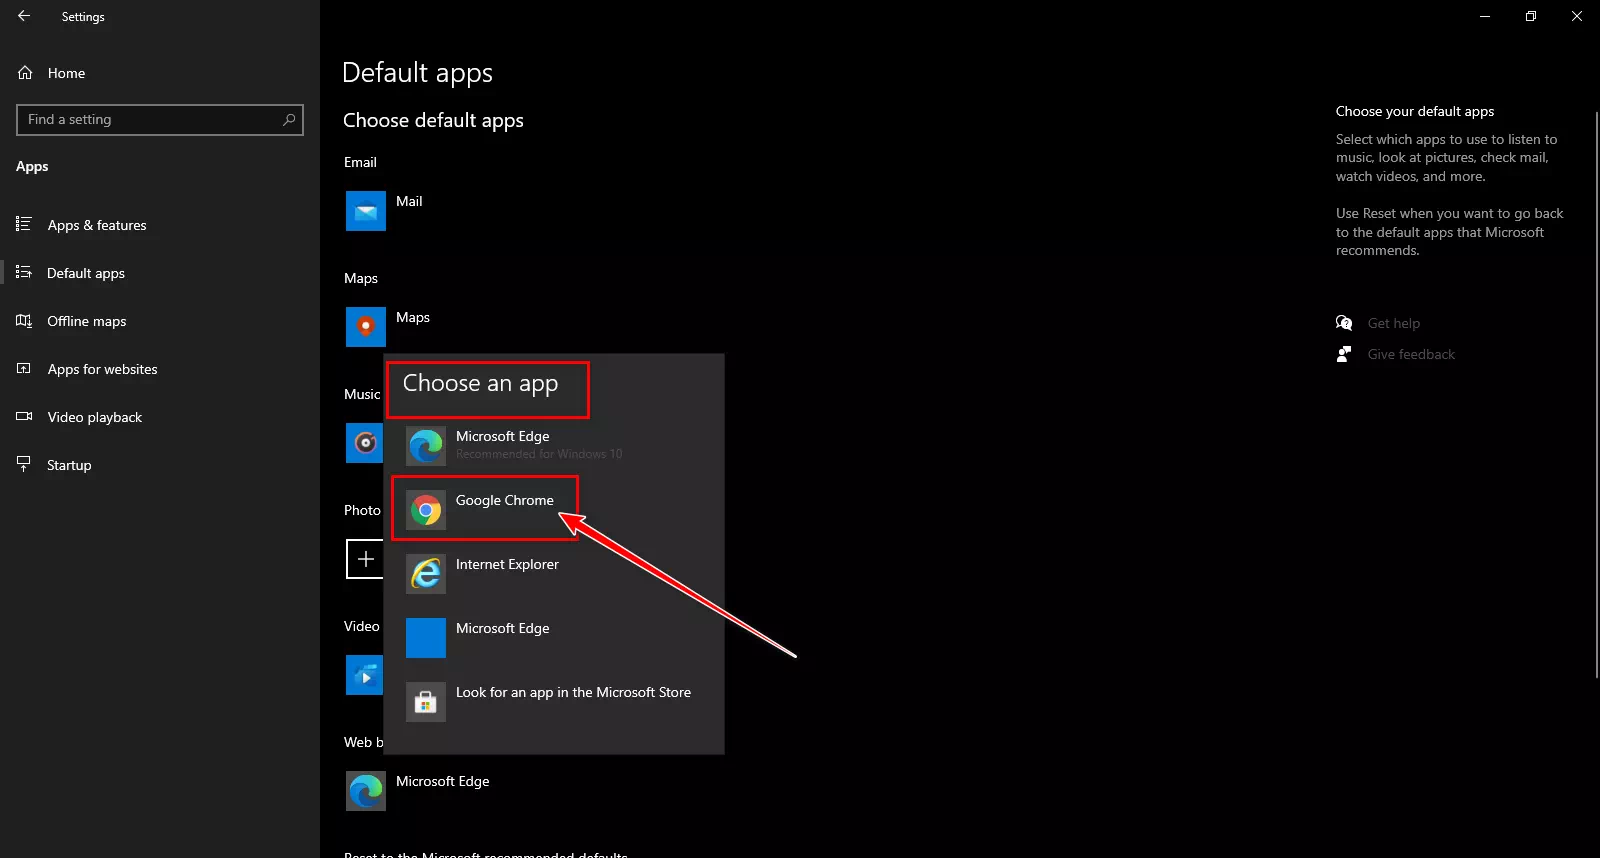1600x858 pixels.
Task: Click the recommended Edge icon in popup
Action: 426,446
